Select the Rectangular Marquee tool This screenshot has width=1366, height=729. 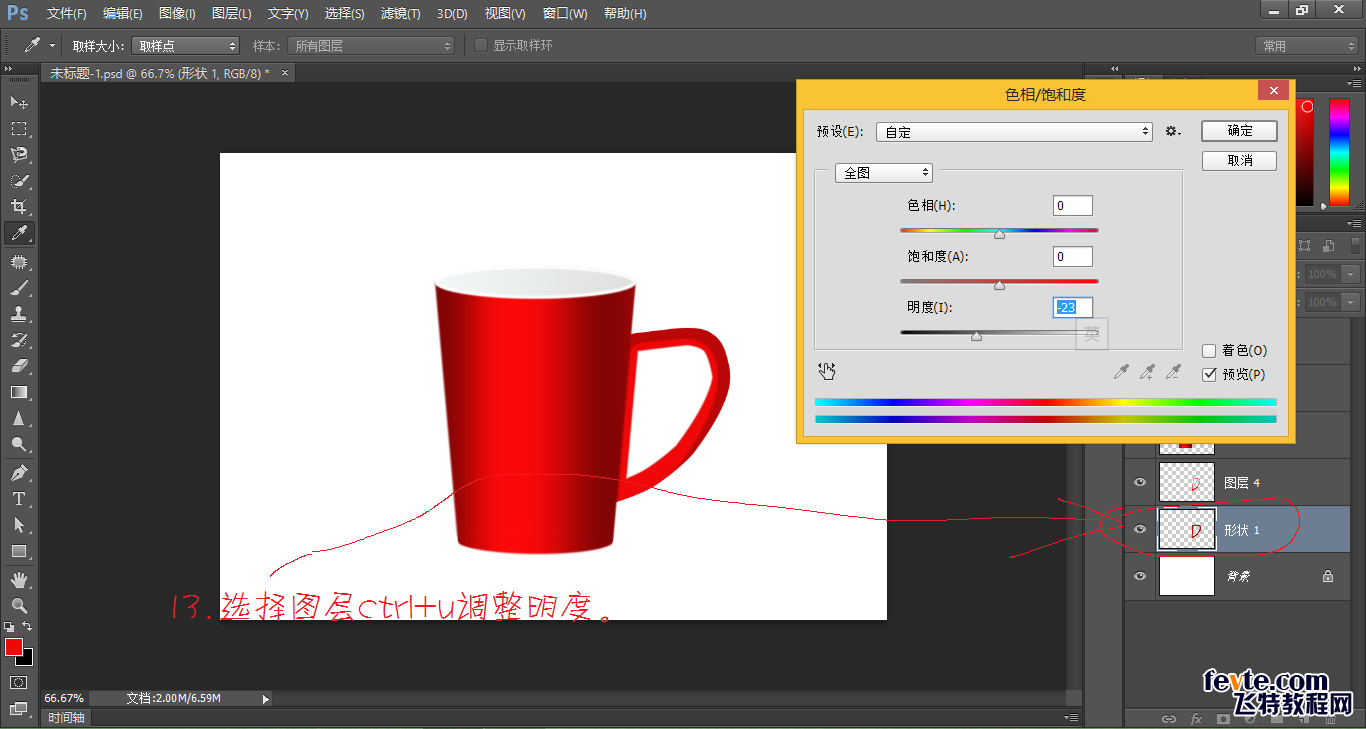(19, 128)
